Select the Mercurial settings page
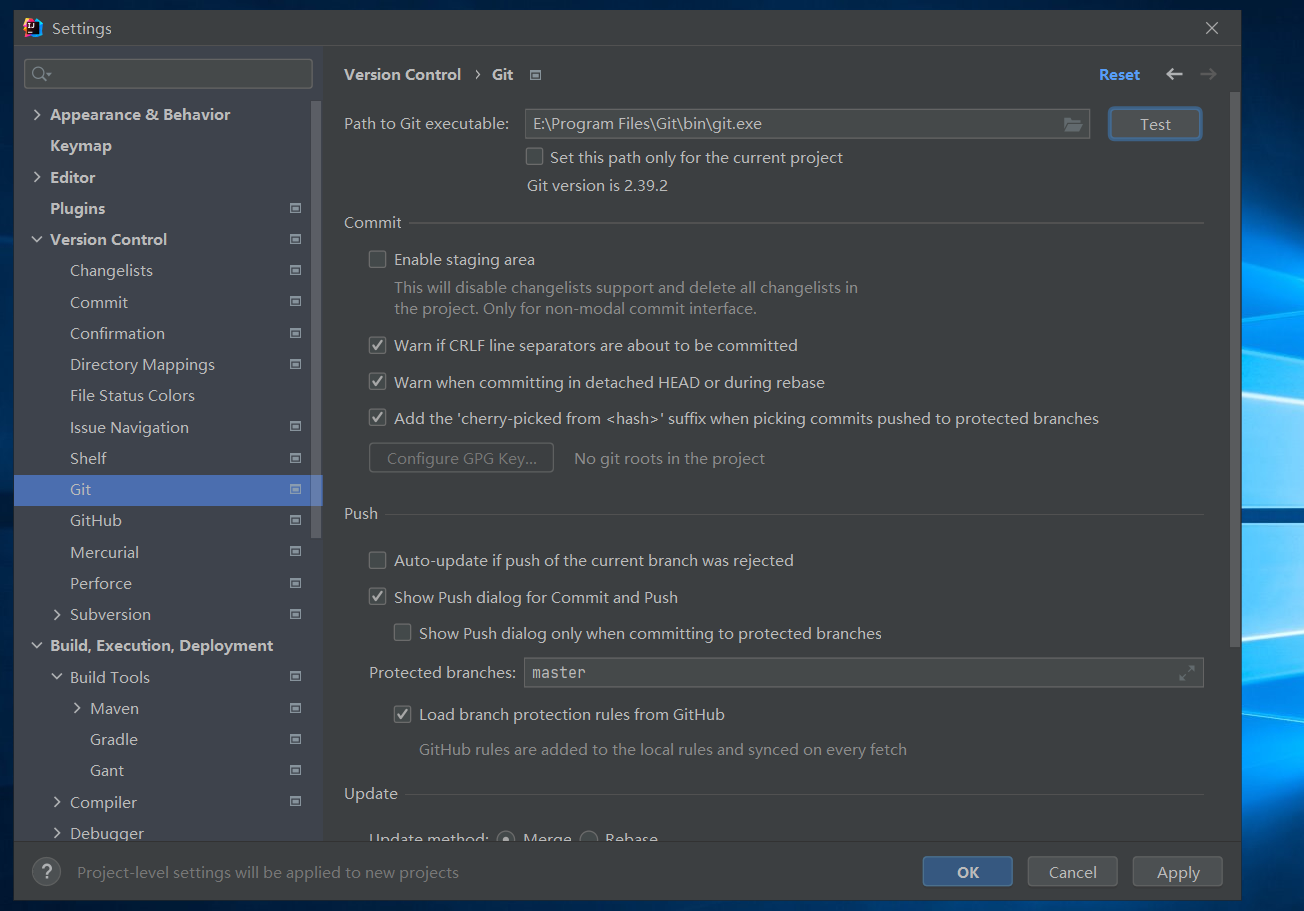1304x911 pixels. 104,552
